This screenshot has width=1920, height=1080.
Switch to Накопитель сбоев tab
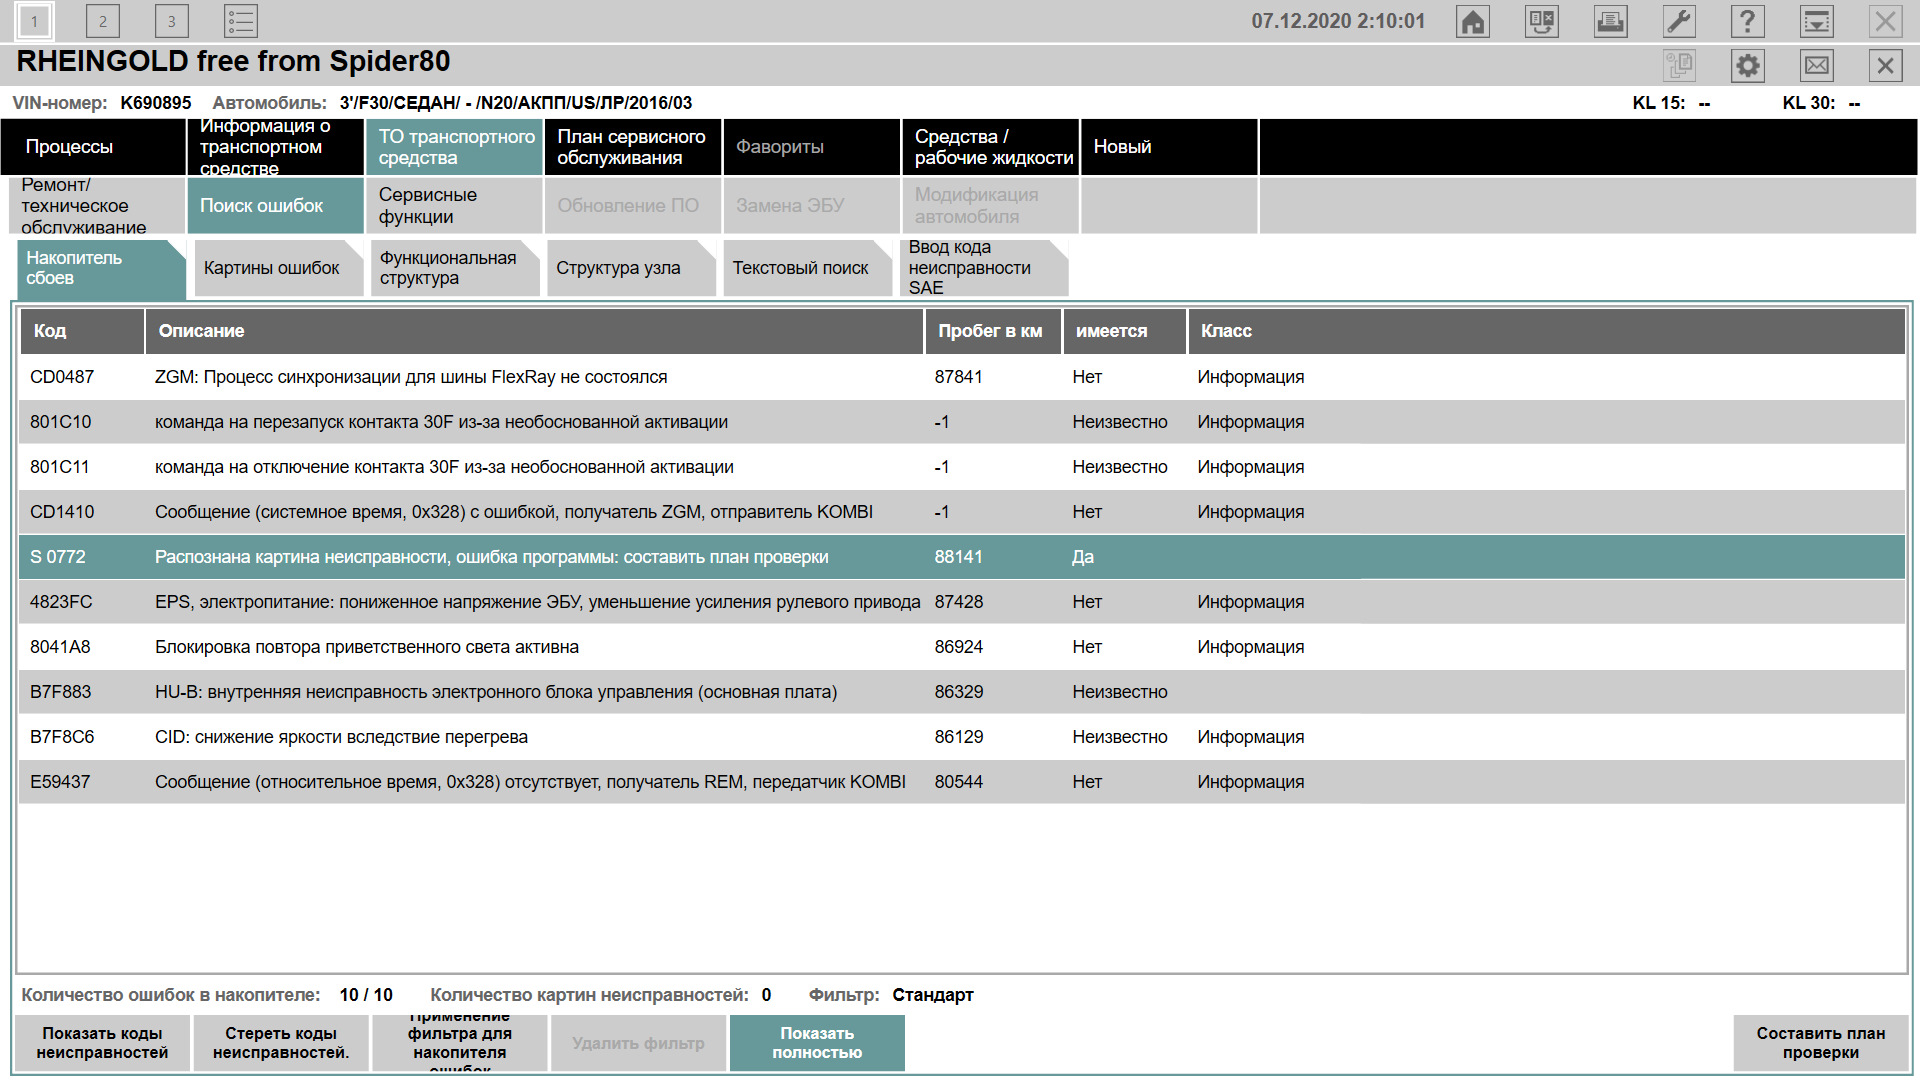pyautogui.click(x=100, y=268)
